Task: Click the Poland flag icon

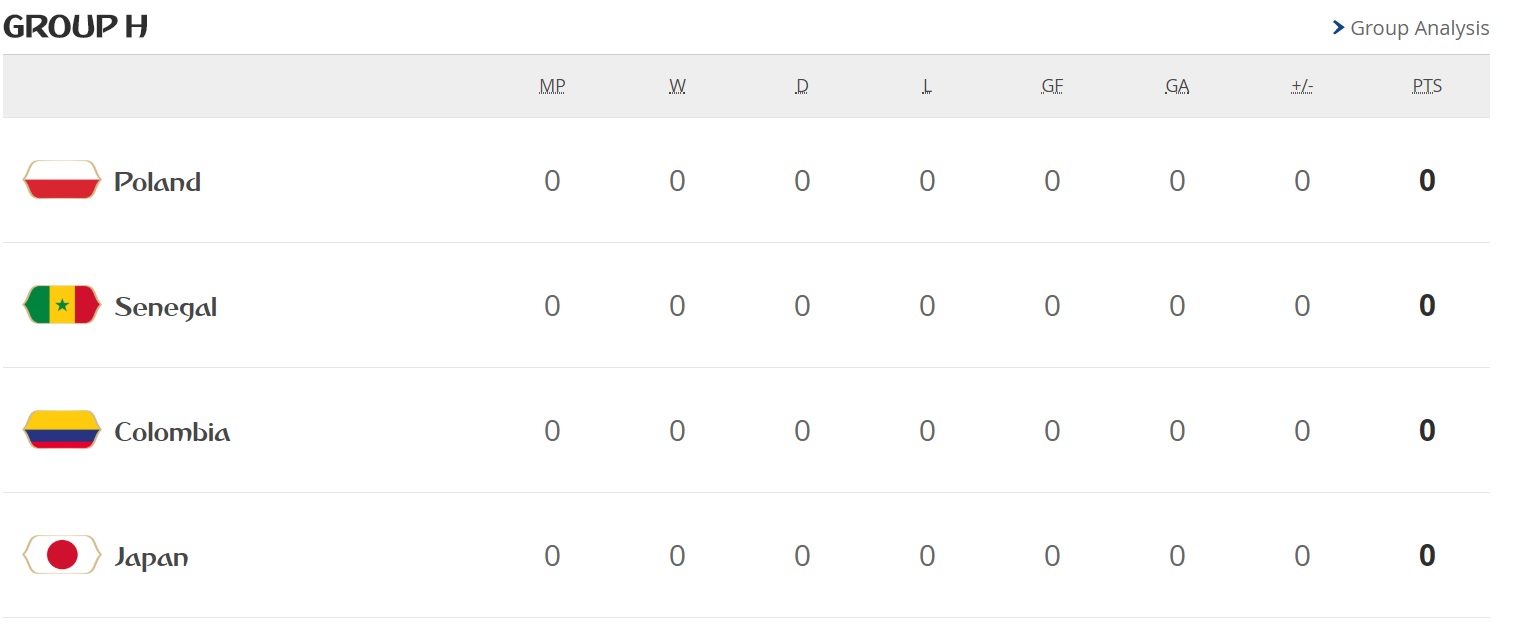Action: (x=62, y=180)
